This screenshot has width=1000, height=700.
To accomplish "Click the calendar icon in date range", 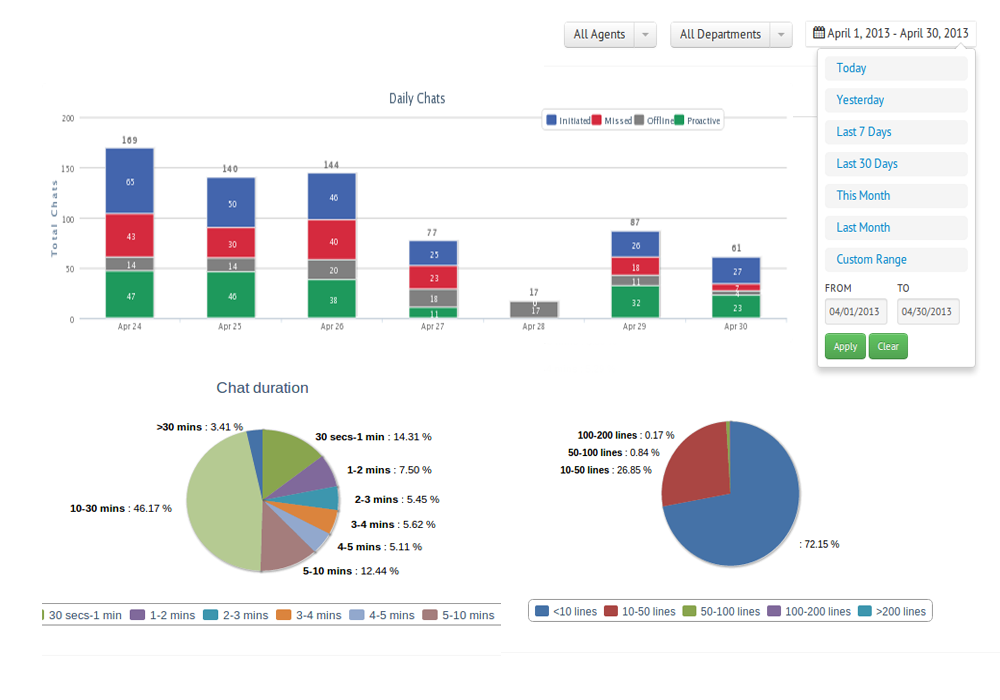I will pos(818,33).
